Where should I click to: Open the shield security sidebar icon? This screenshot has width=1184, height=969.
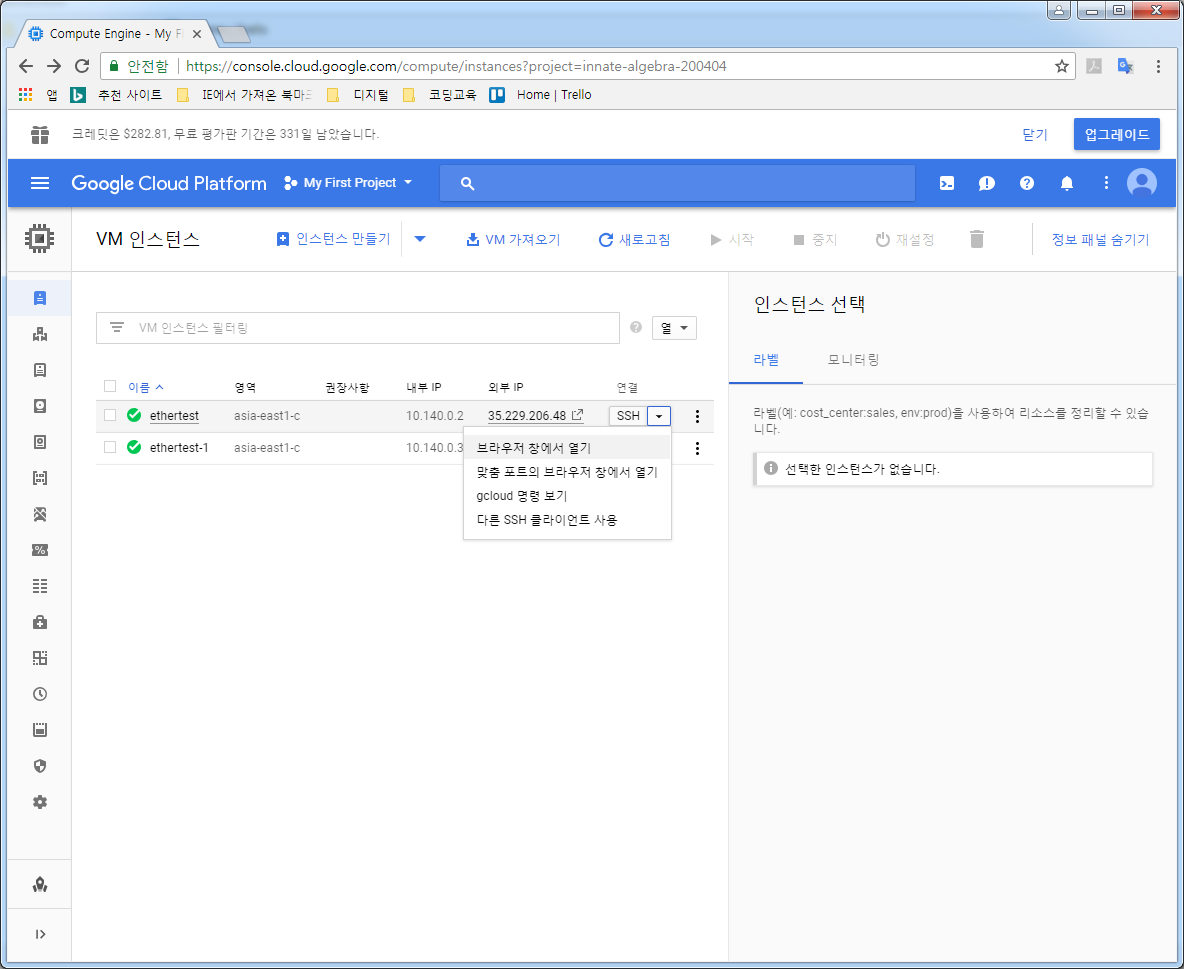[40, 766]
